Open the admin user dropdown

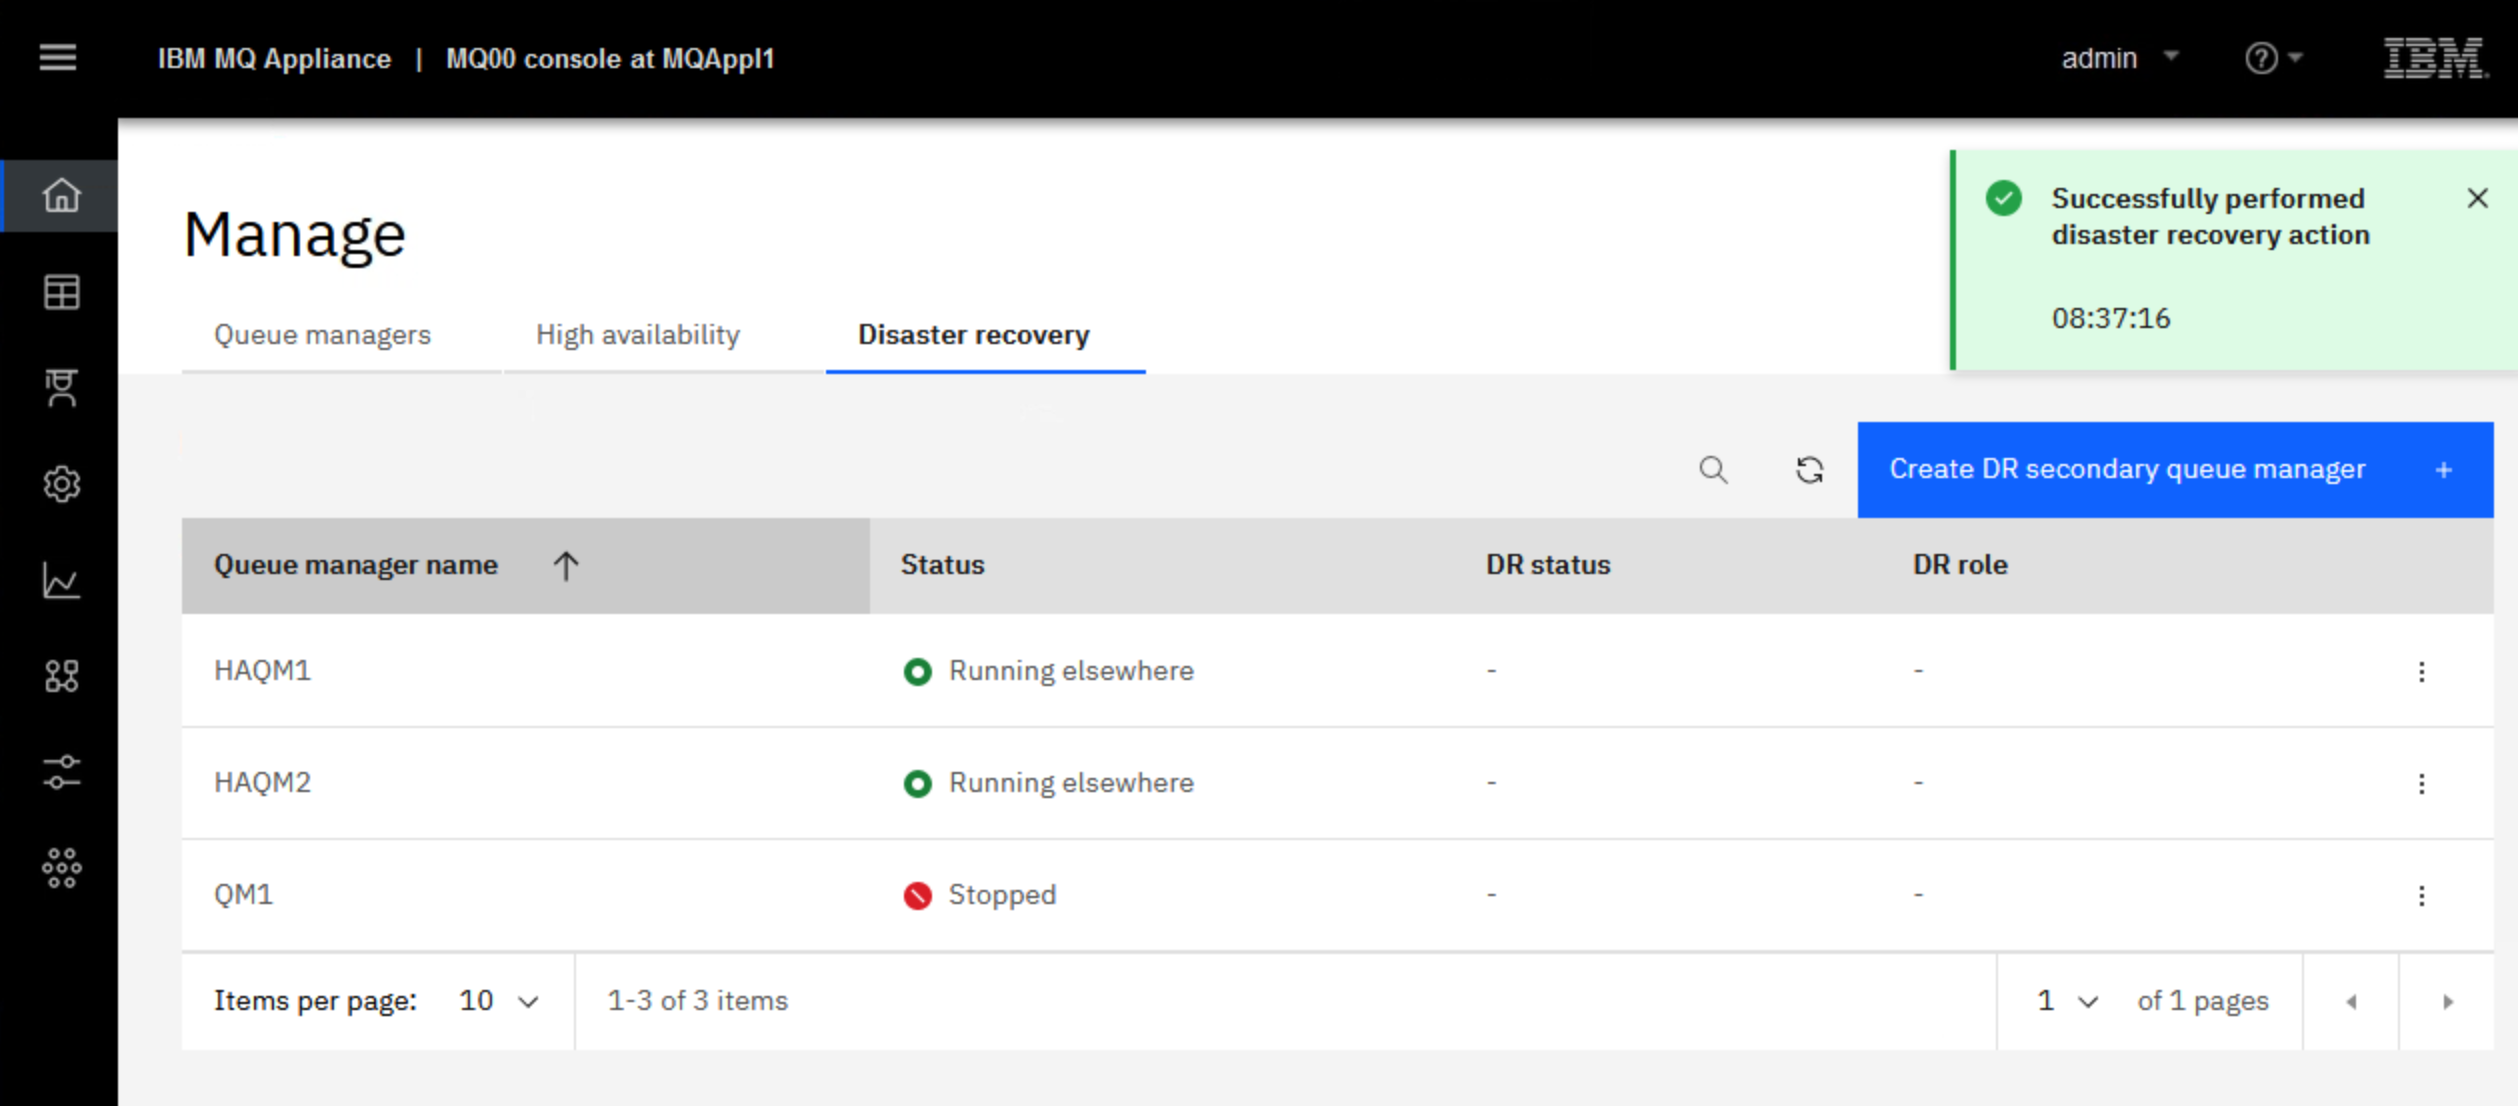click(2119, 58)
